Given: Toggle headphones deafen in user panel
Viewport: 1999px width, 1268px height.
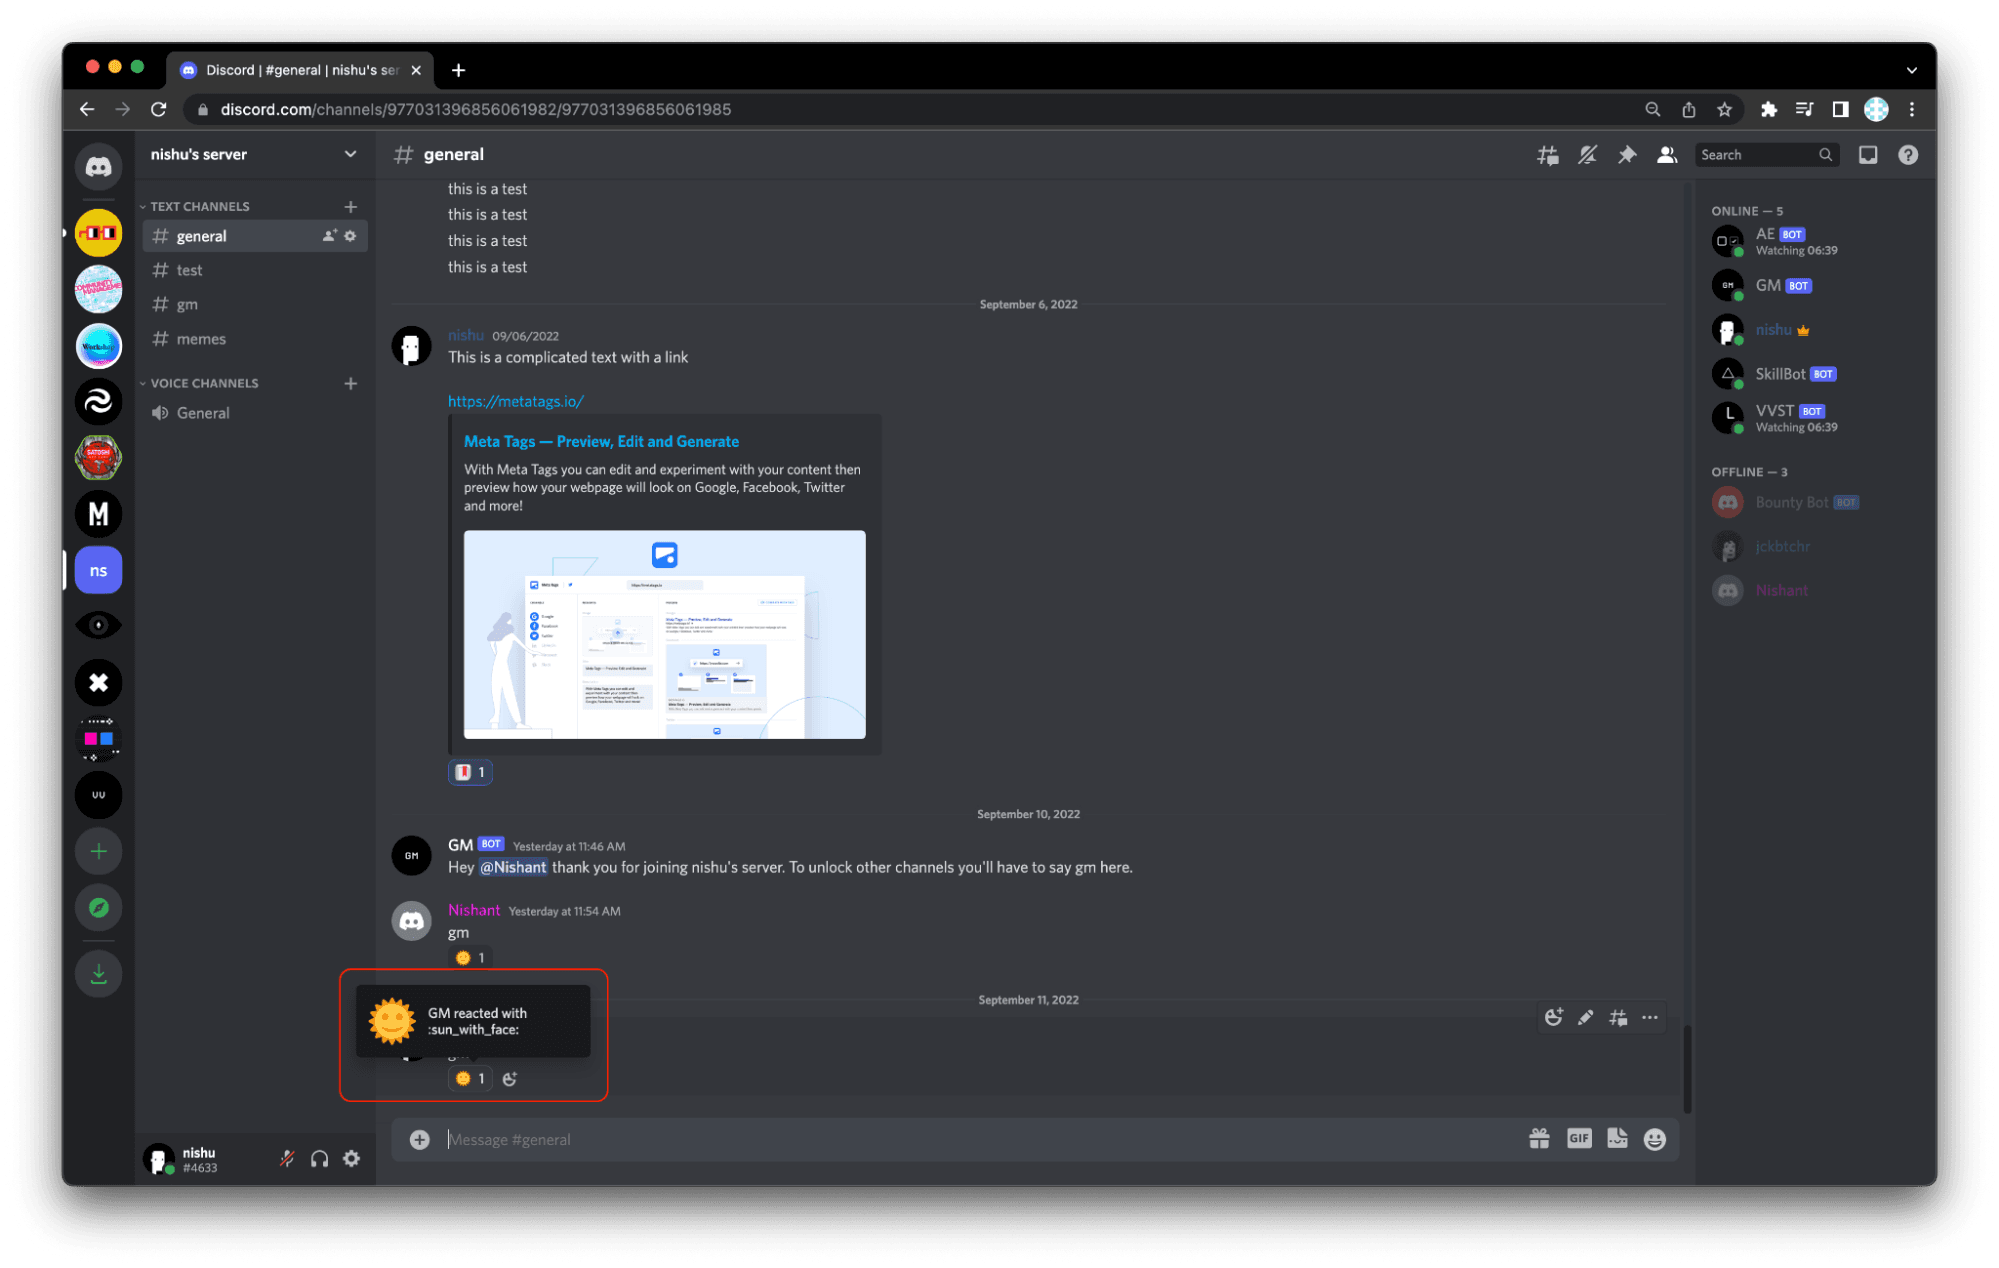Looking at the screenshot, I should (x=319, y=1159).
